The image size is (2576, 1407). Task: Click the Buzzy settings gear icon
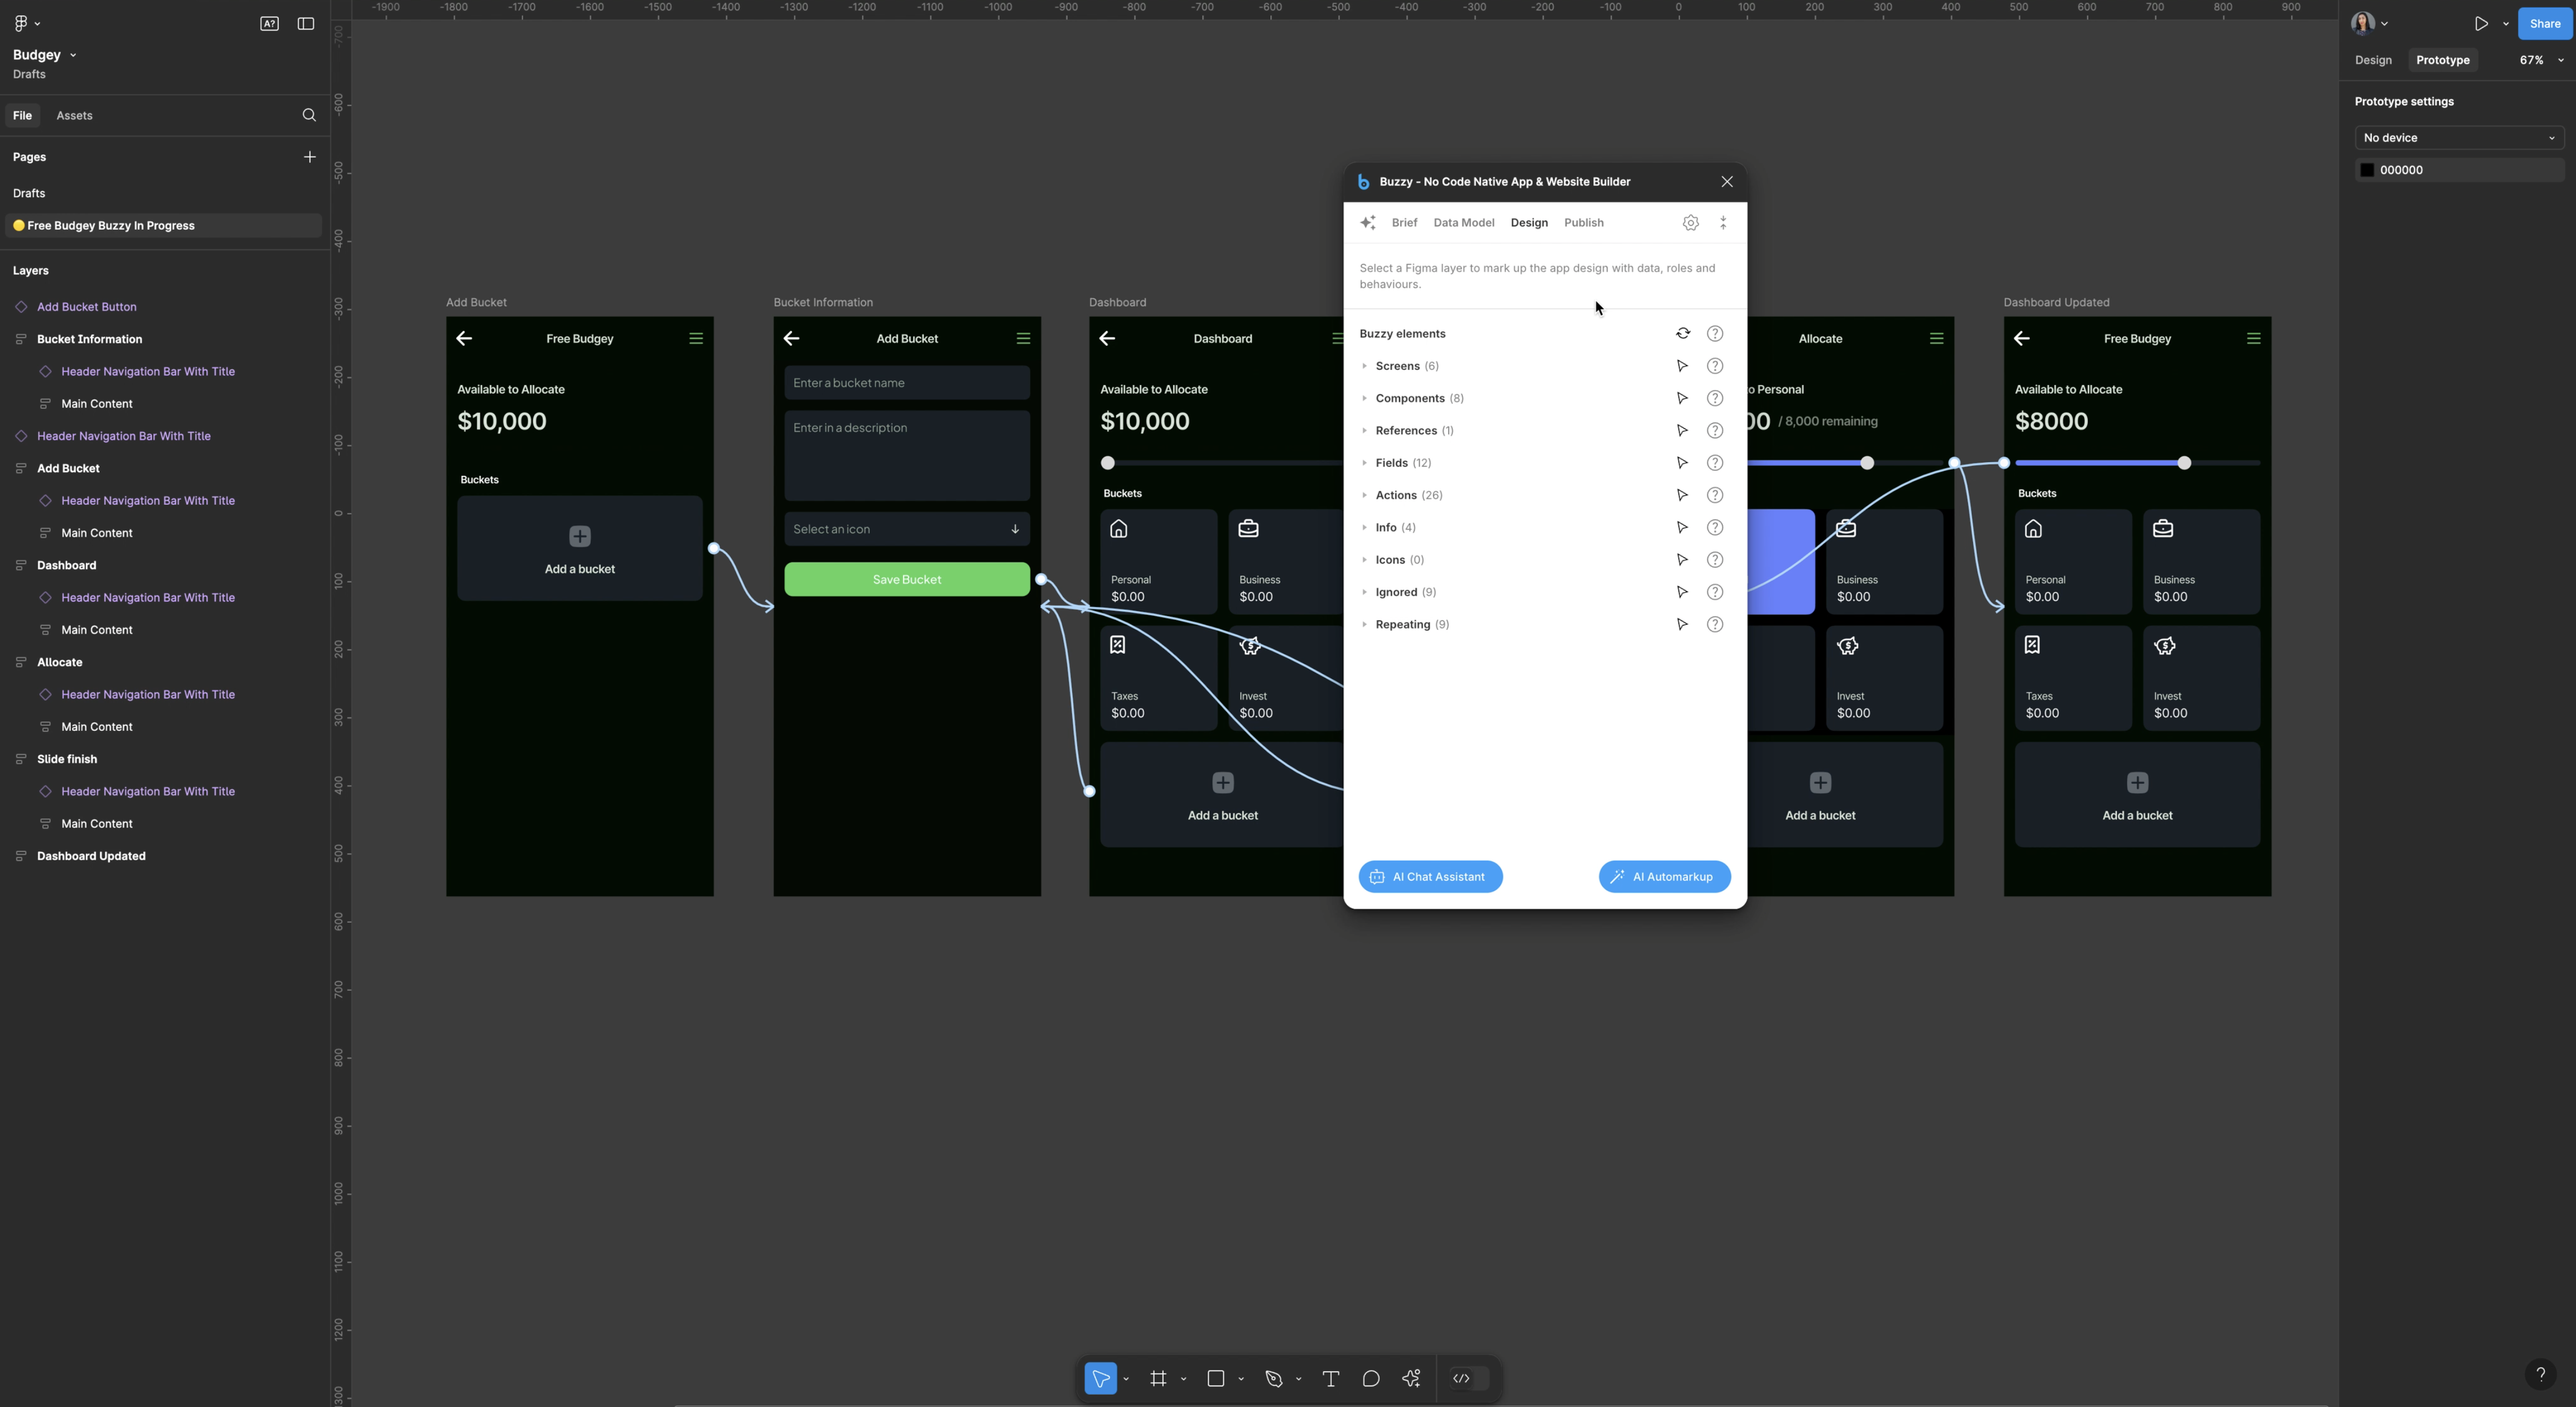(x=1691, y=222)
